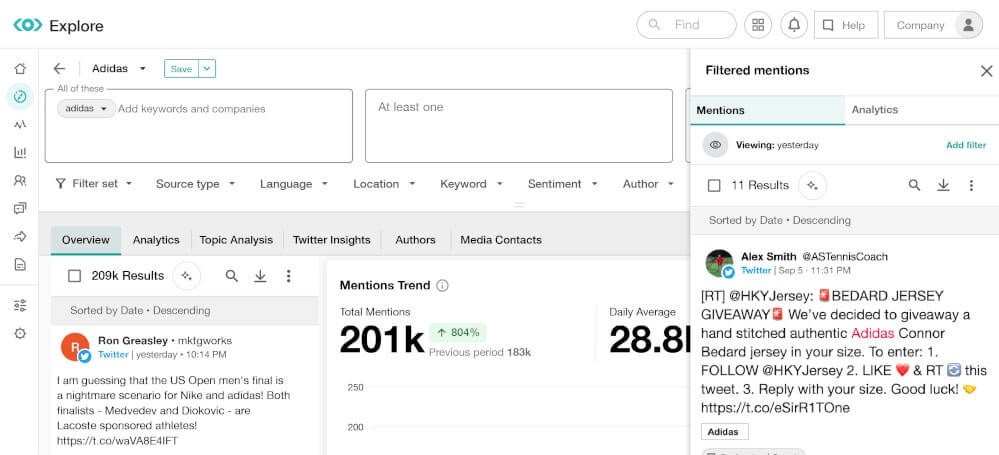Click the At least one keyword box
This screenshot has width=999, height=455.
(519, 126)
